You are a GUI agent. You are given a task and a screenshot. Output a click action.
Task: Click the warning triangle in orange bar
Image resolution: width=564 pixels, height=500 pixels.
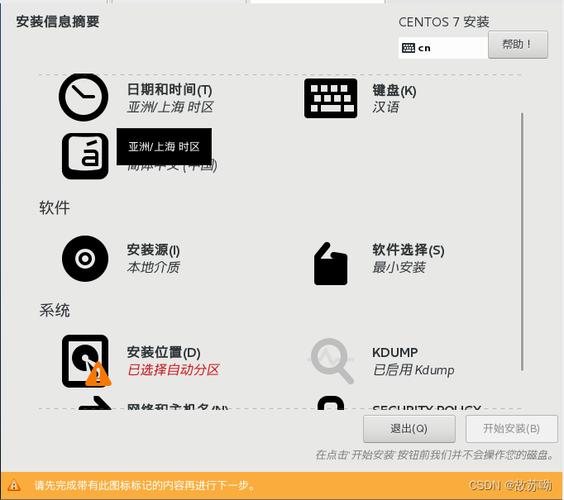[x=14, y=486]
